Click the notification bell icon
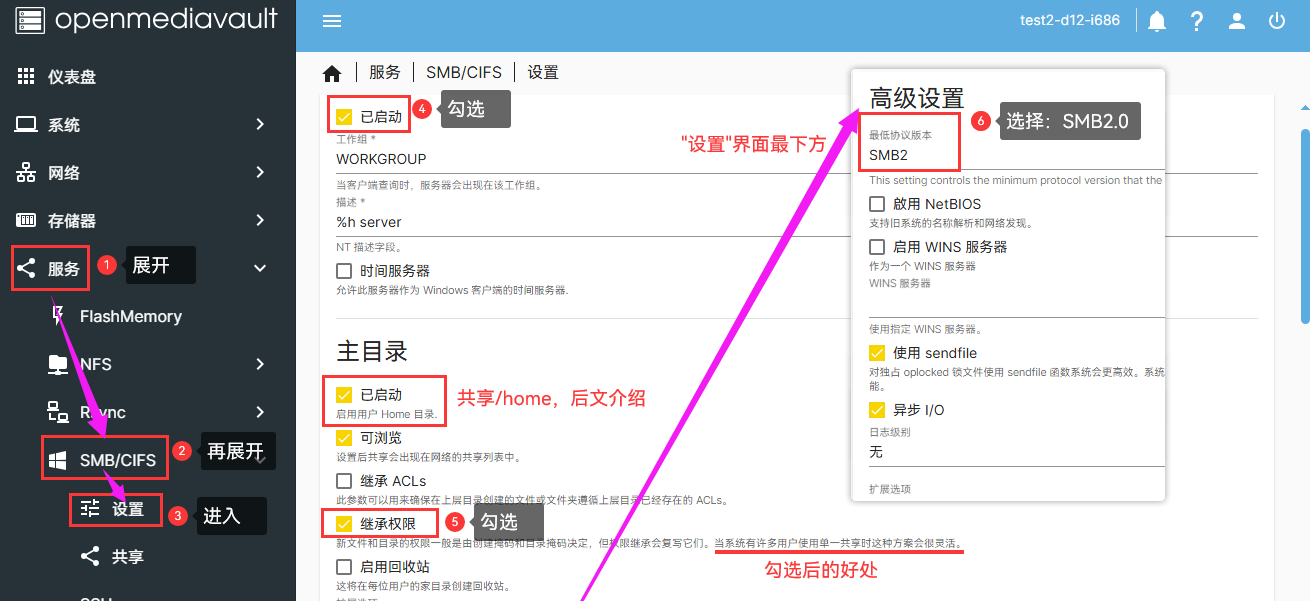Image resolution: width=1310 pixels, height=601 pixels. click(1156, 20)
